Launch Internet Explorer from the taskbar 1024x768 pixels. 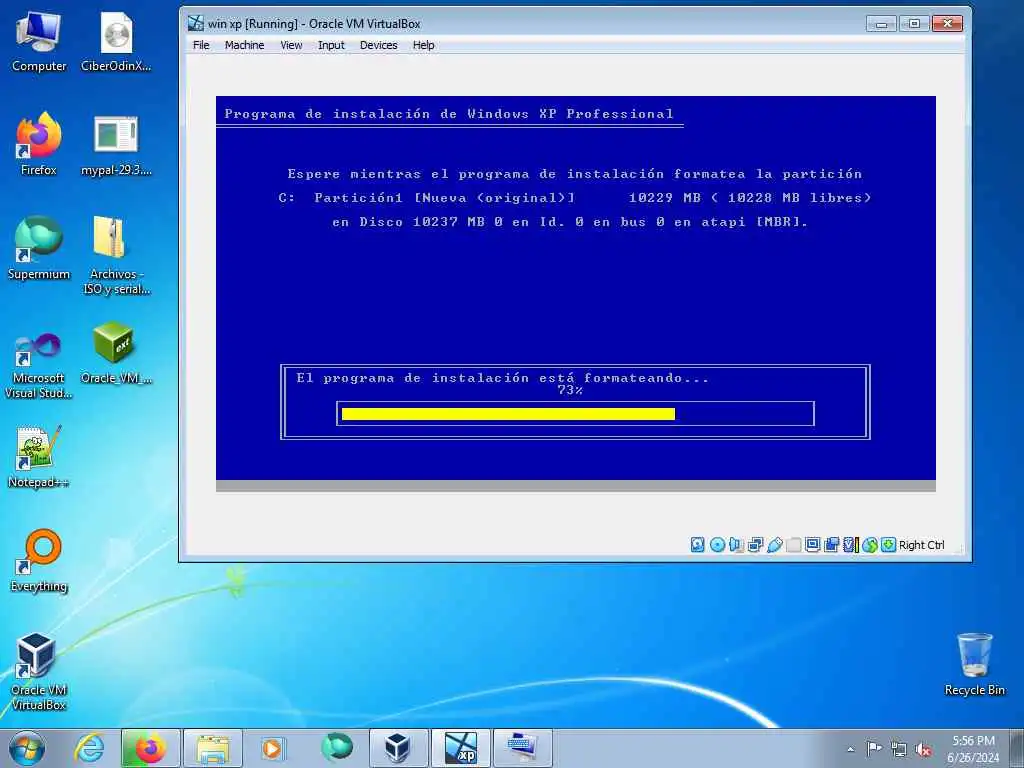[x=89, y=748]
